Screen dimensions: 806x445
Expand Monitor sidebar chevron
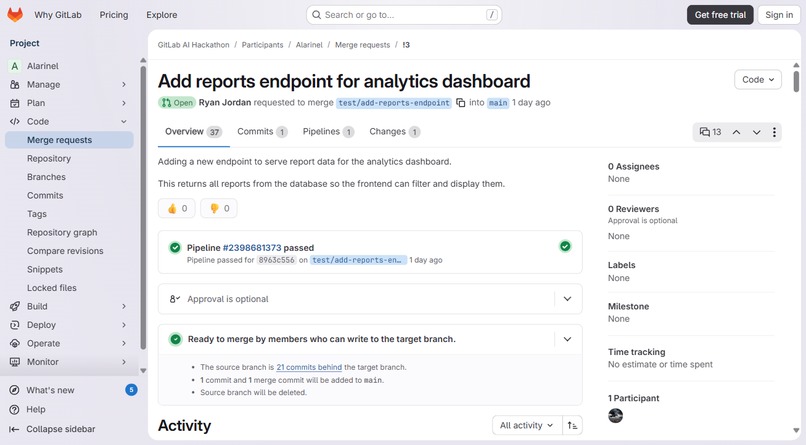tap(124, 362)
